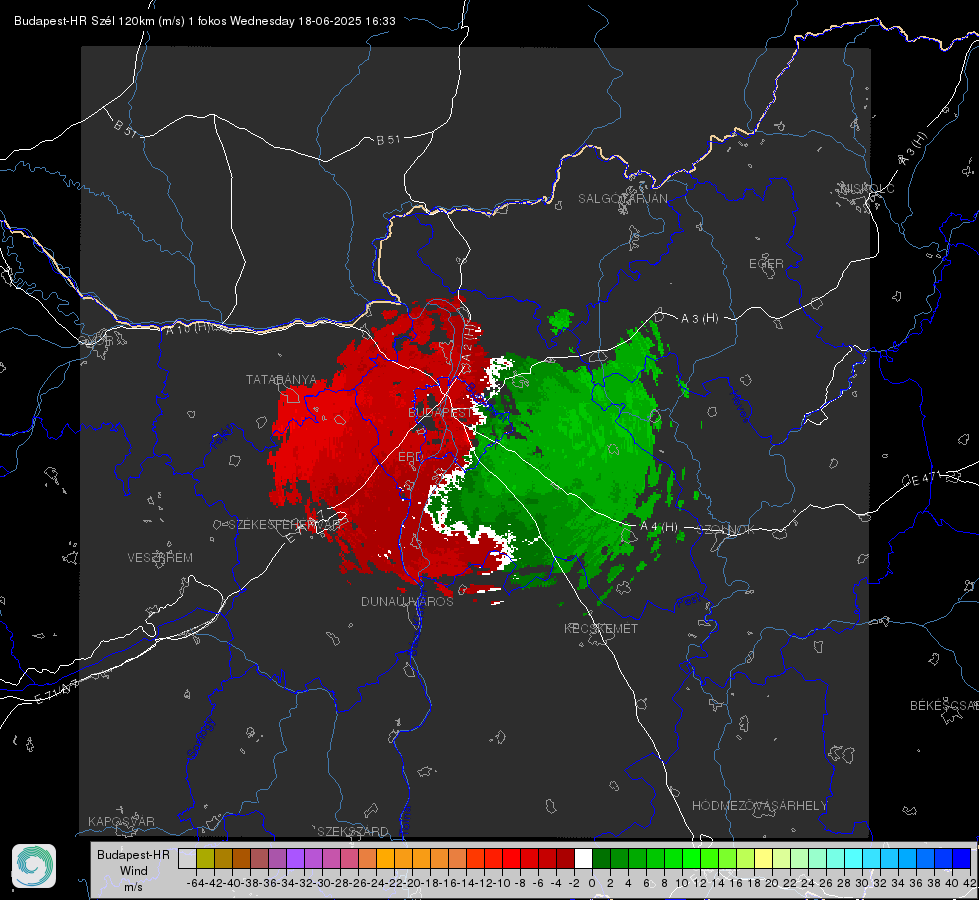This screenshot has width=979, height=900.
Task: Click the 0 value on the legend scale
Action: (x=592, y=883)
